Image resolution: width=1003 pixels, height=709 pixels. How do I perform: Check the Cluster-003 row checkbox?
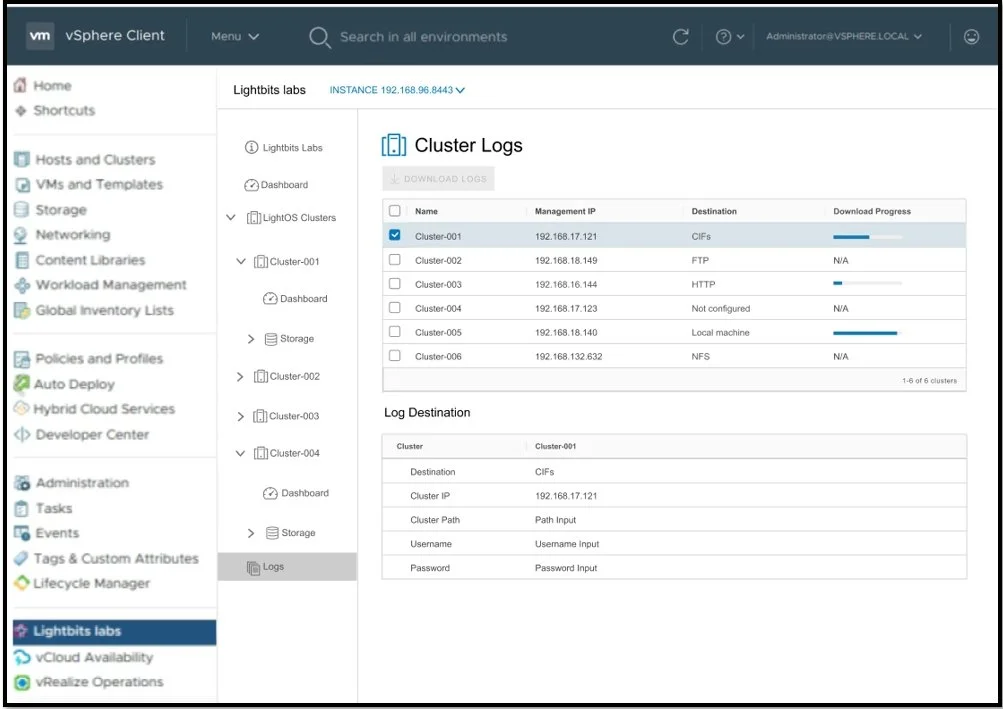point(395,283)
